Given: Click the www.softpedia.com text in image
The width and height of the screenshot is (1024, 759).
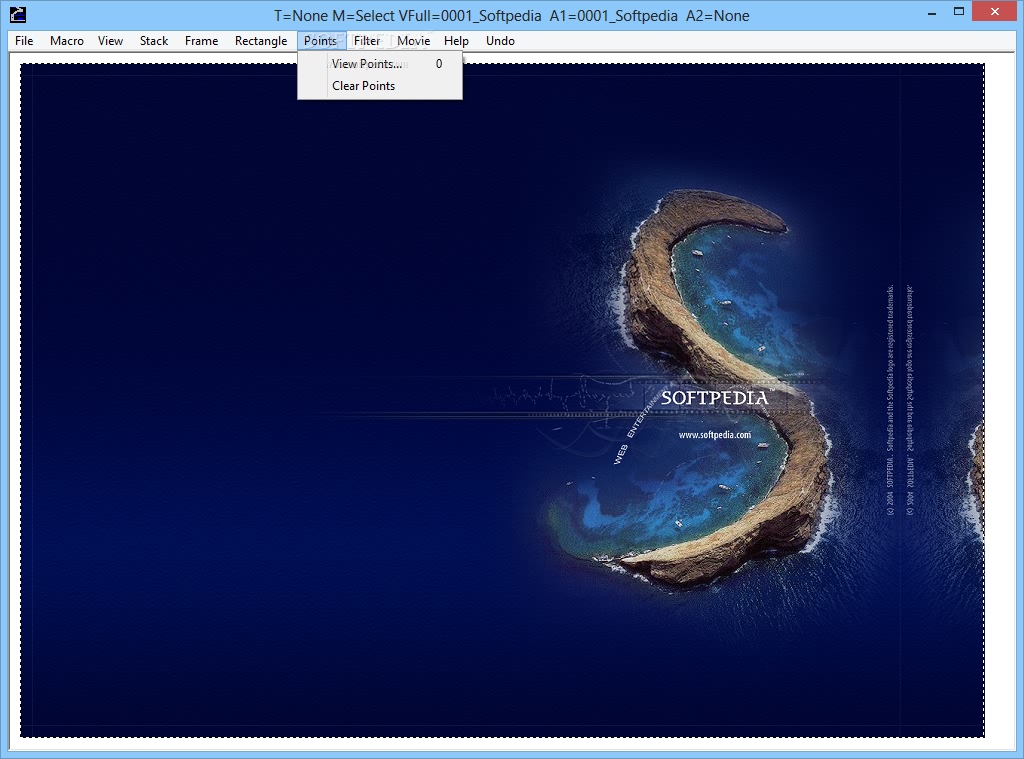Looking at the screenshot, I should 714,435.
